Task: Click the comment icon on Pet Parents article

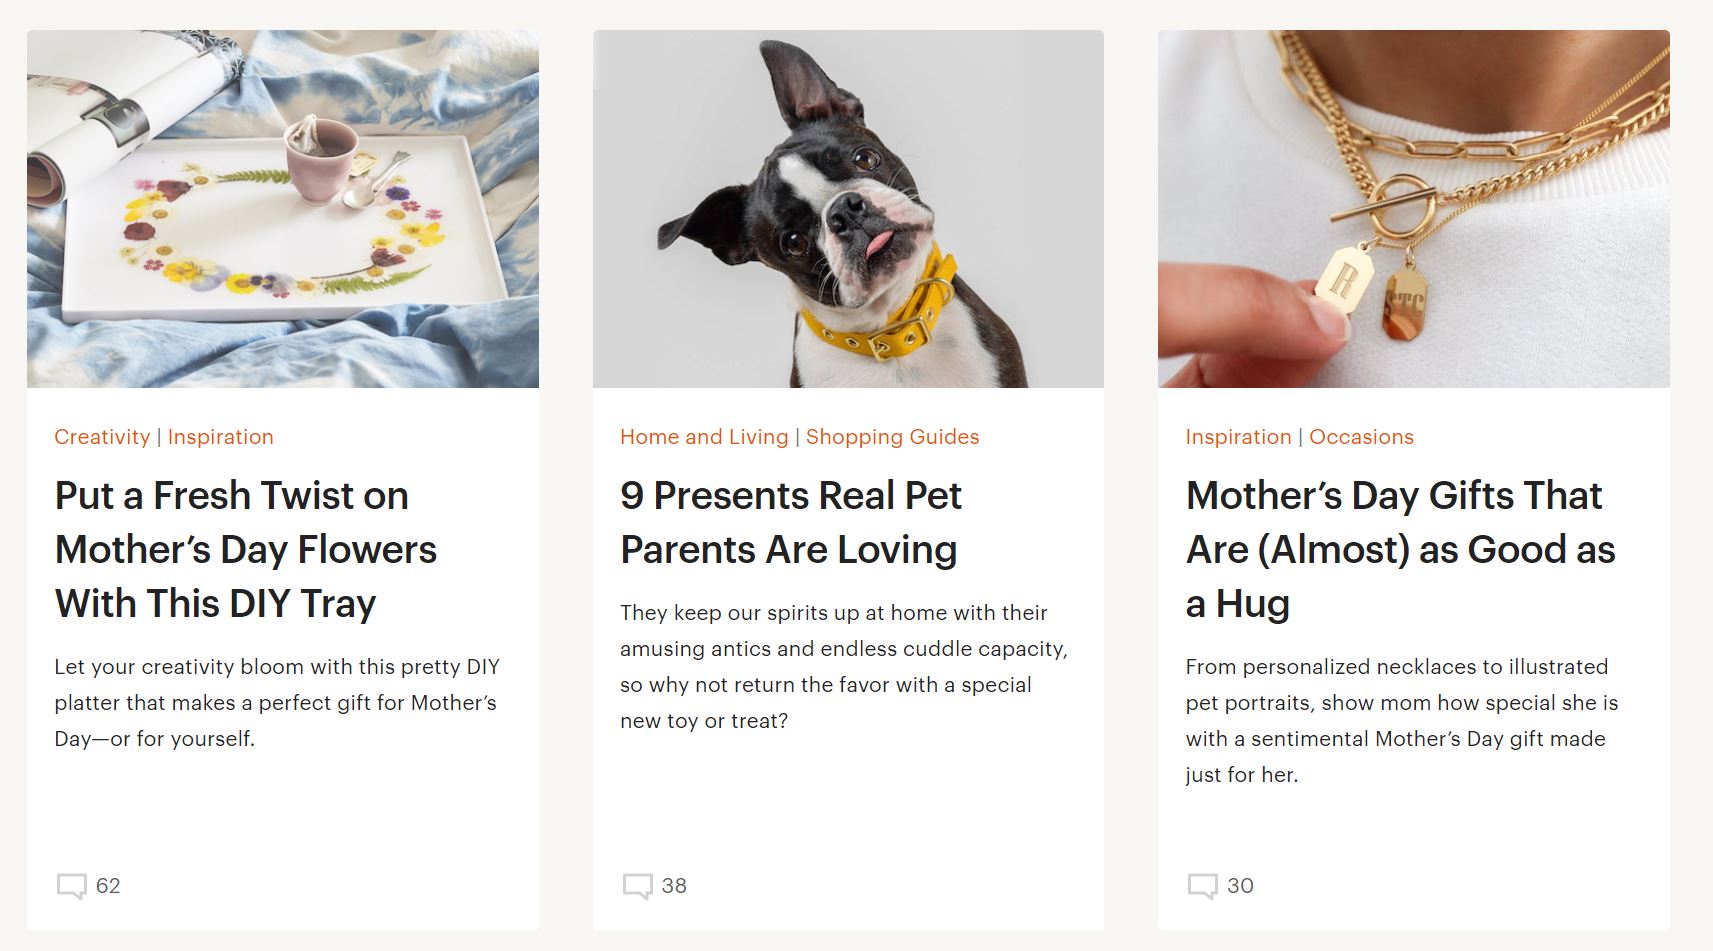Action: (638, 886)
